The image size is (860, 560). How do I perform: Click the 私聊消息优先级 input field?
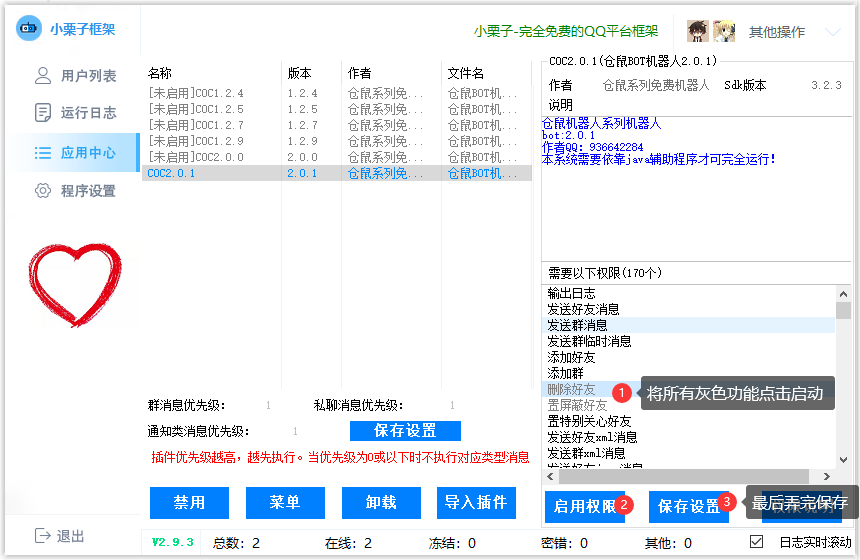coord(452,405)
